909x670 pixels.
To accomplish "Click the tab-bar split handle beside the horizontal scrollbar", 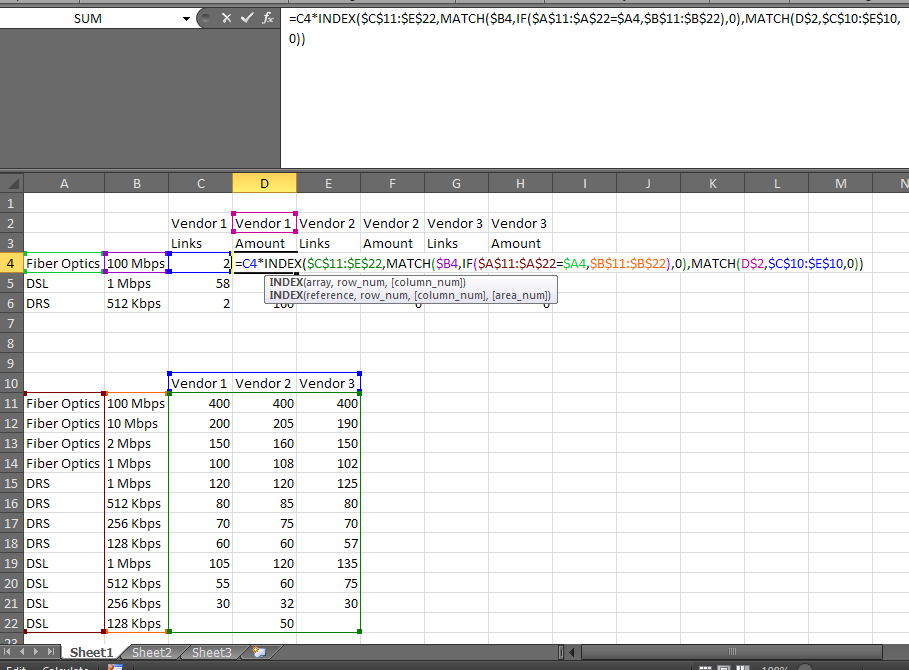I will 561,653.
